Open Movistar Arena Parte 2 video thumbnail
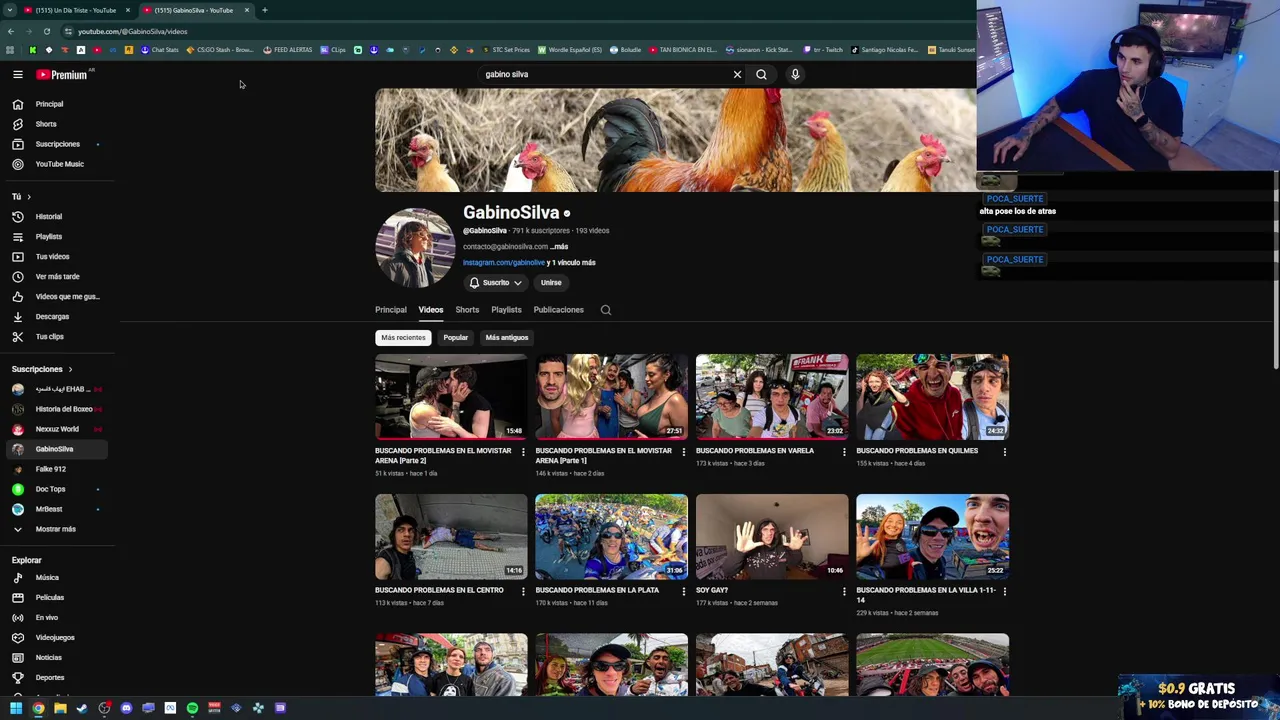This screenshot has width=1280, height=720. coord(451,397)
